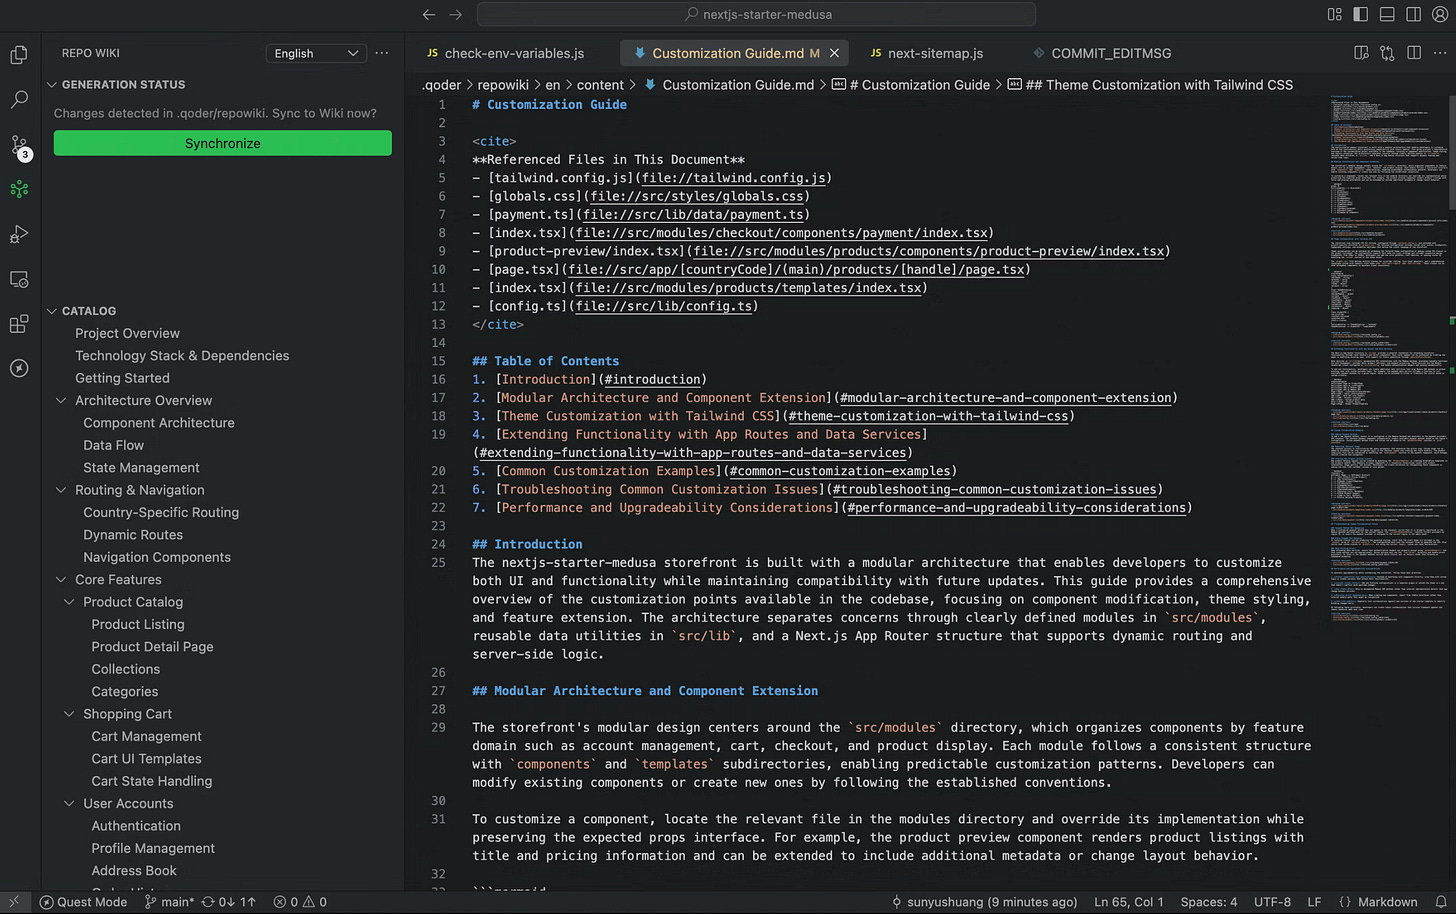Close the Customization Guide.md tab

(834, 53)
